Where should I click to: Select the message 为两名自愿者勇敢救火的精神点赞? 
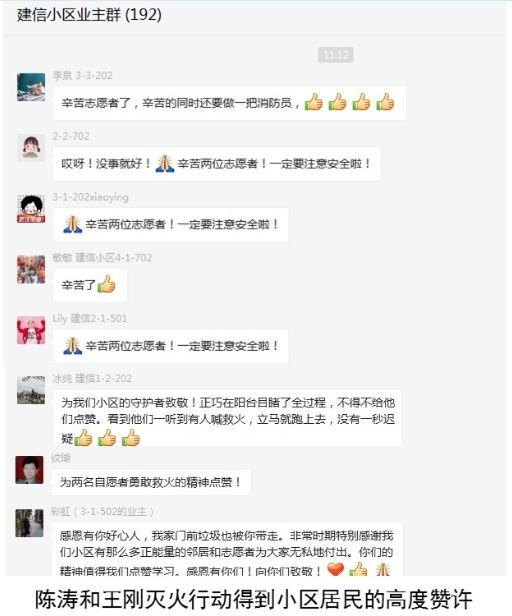[151, 482]
